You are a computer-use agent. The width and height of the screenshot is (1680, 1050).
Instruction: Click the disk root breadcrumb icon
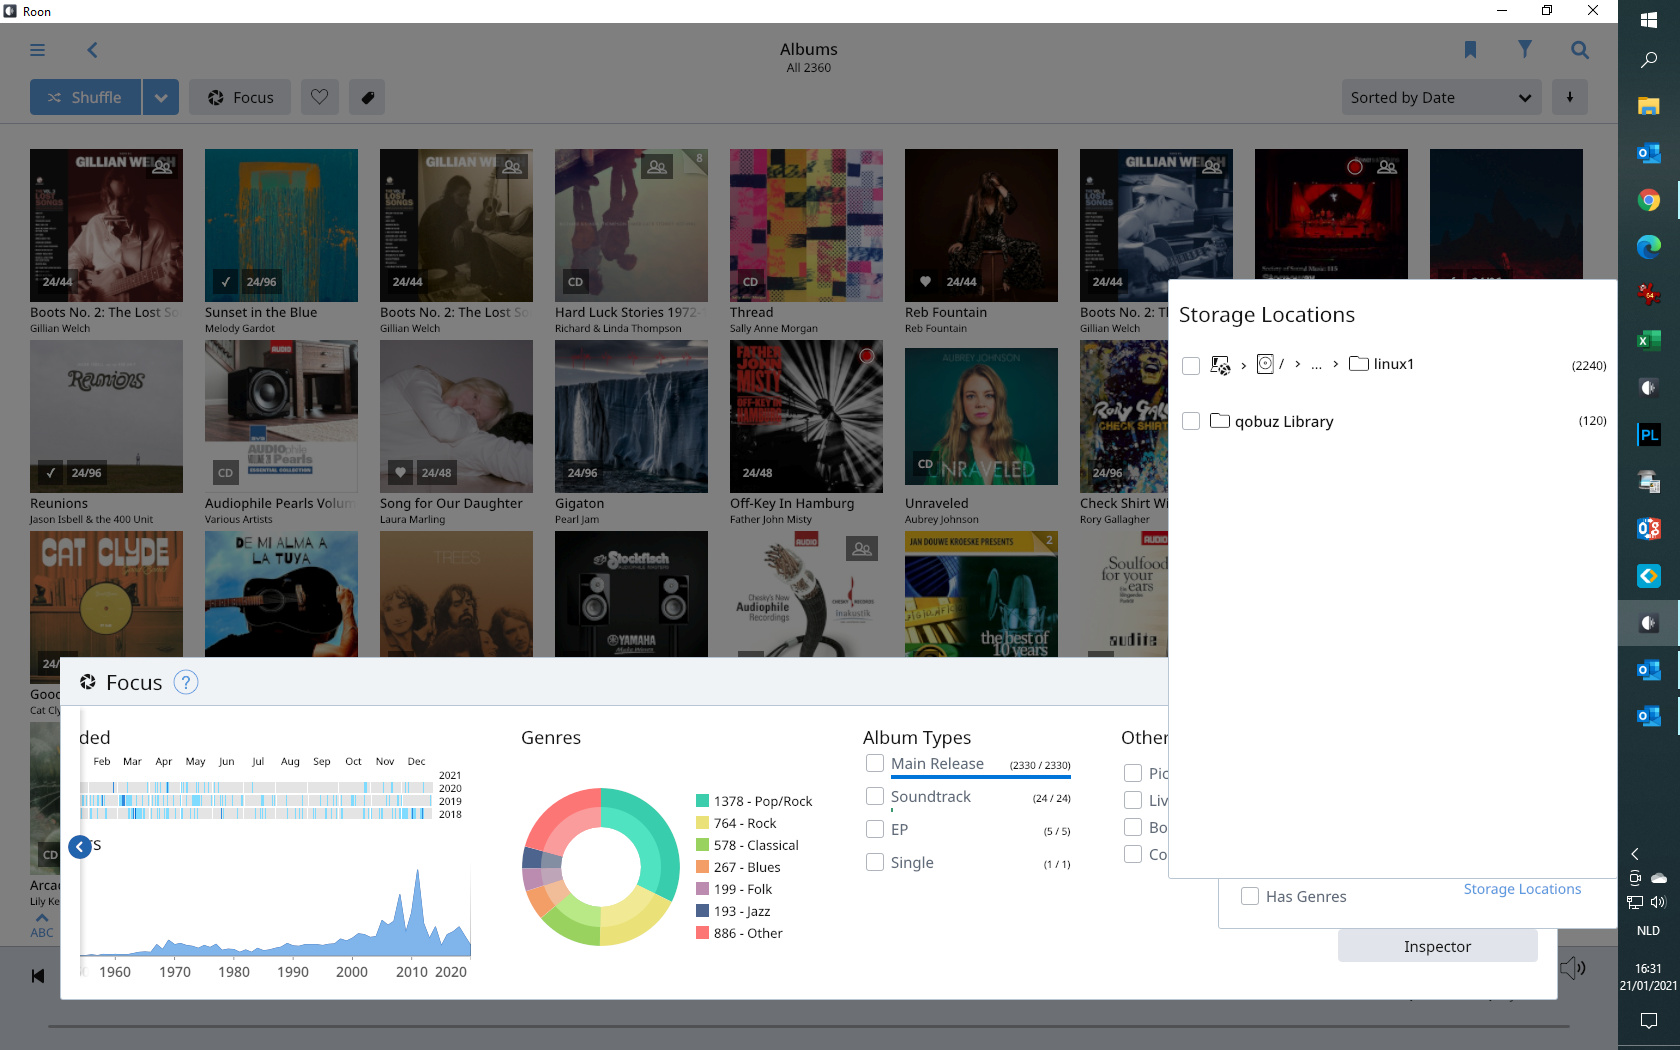click(x=1265, y=364)
